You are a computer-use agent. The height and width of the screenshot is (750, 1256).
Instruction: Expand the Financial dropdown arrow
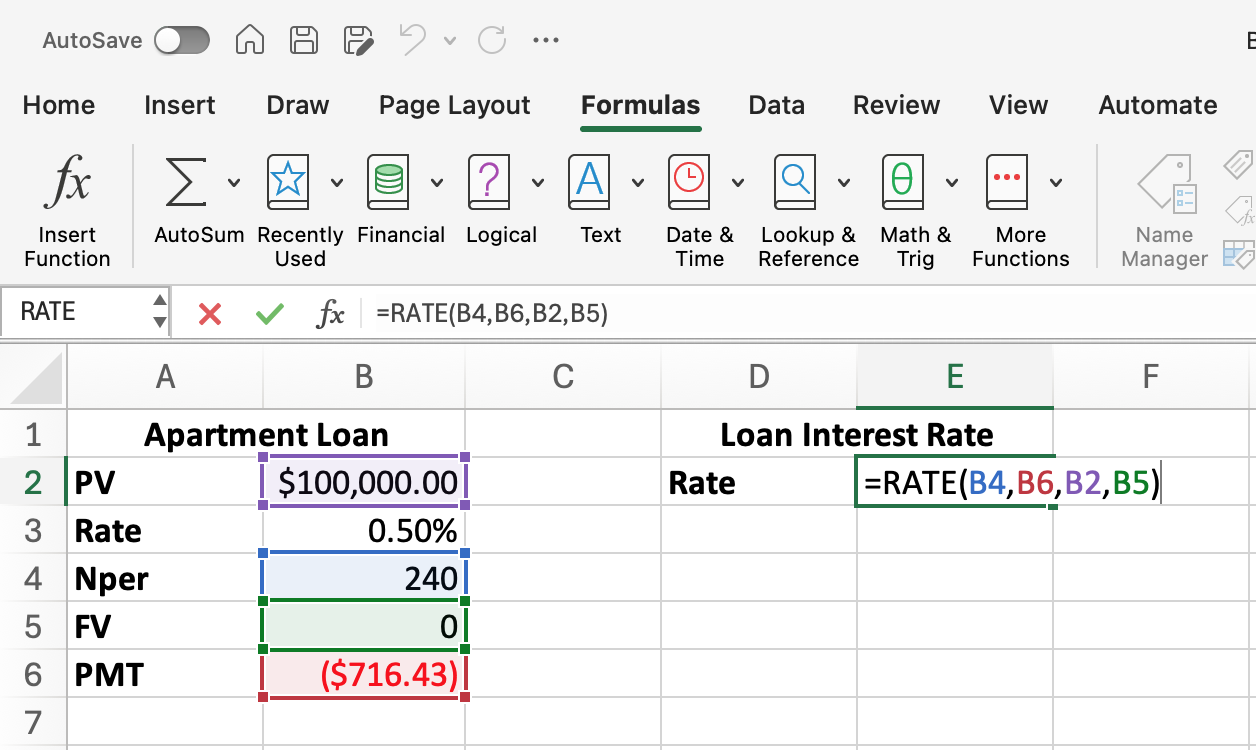click(437, 182)
